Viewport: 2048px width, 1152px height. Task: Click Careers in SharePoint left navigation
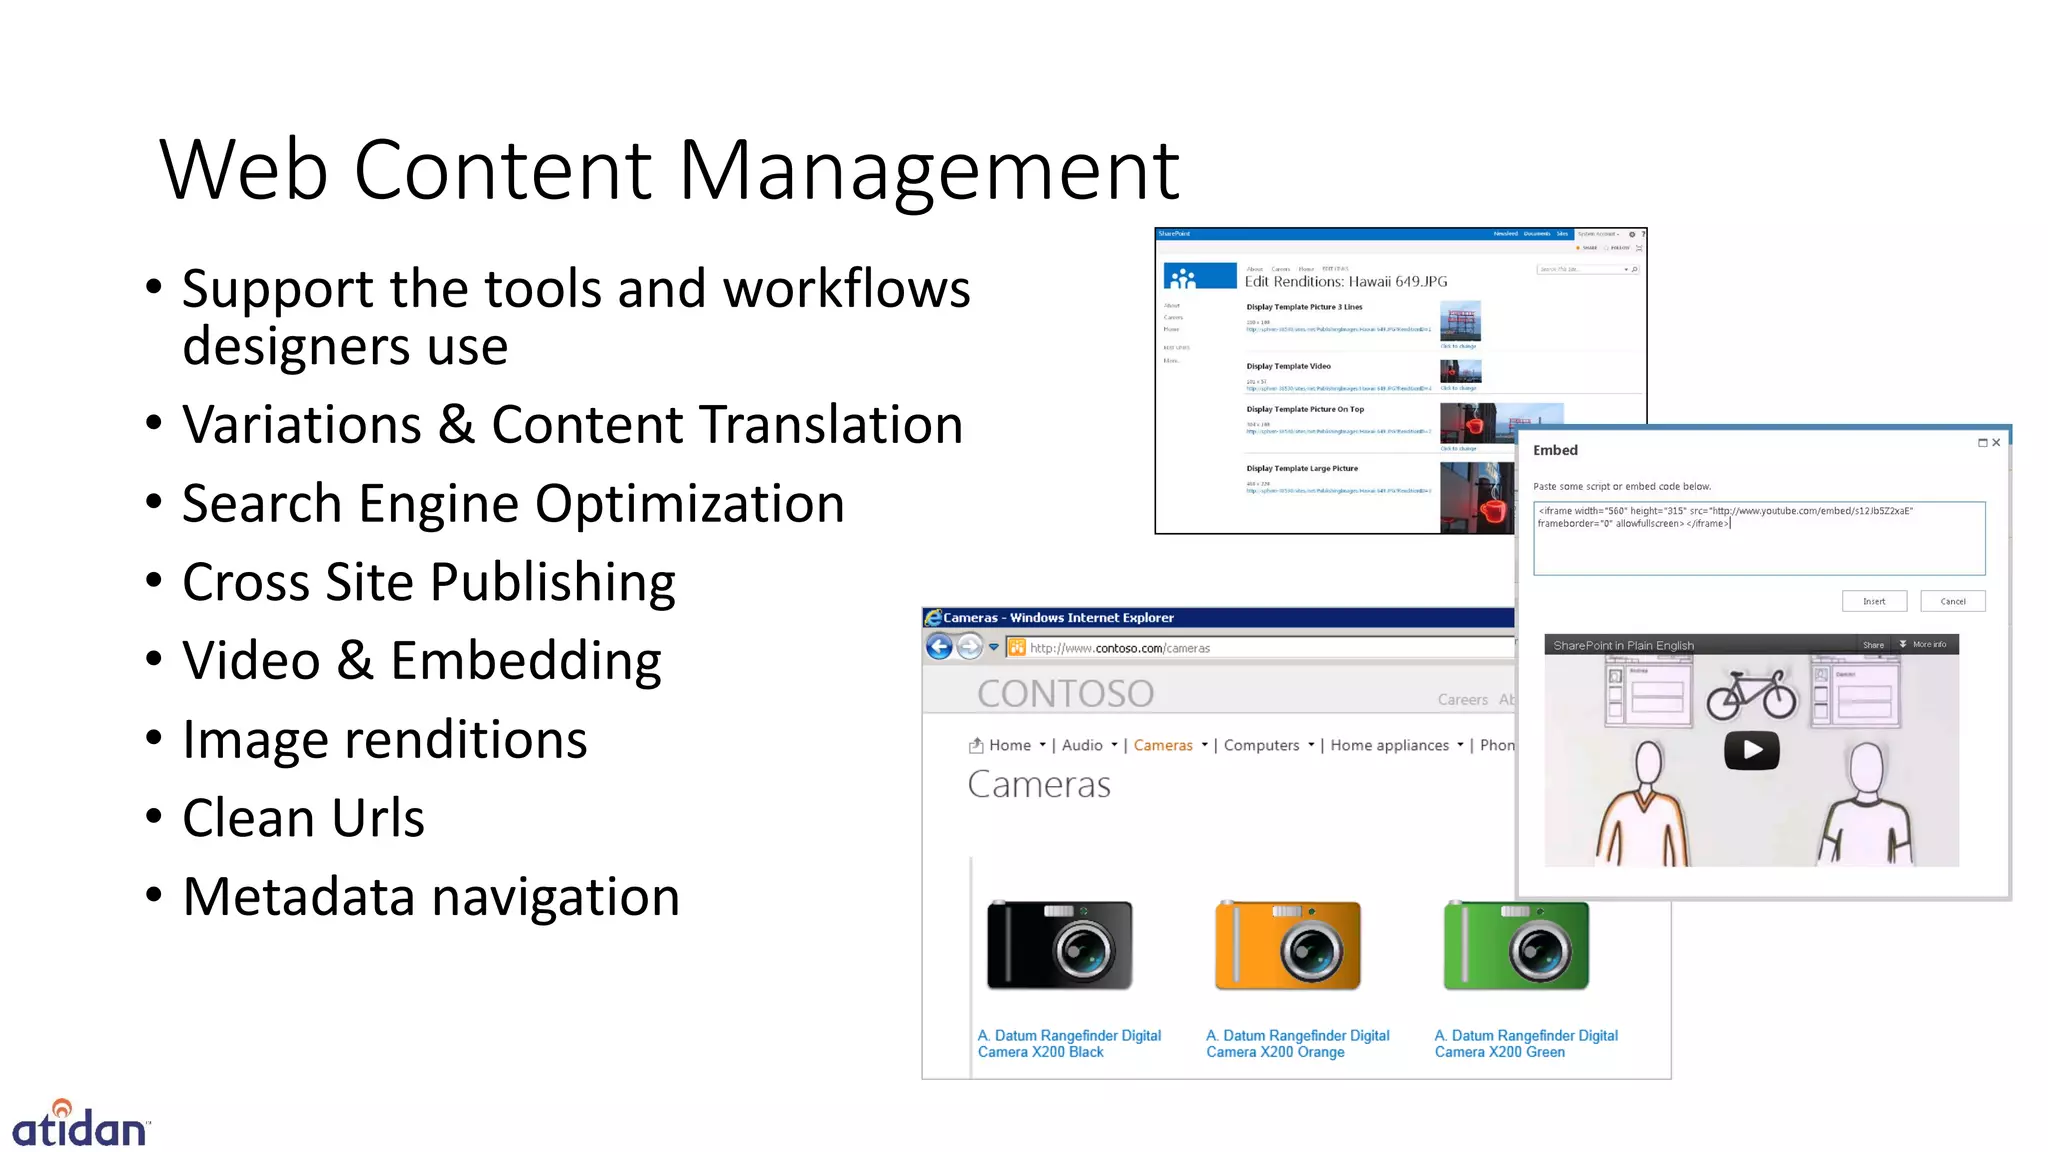1173,317
